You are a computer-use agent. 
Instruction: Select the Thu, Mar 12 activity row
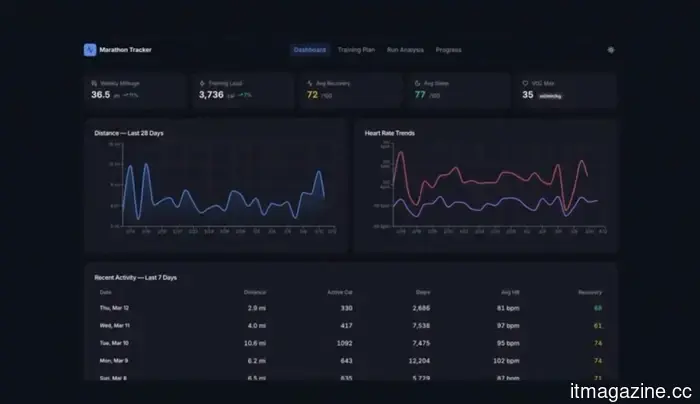(350, 308)
